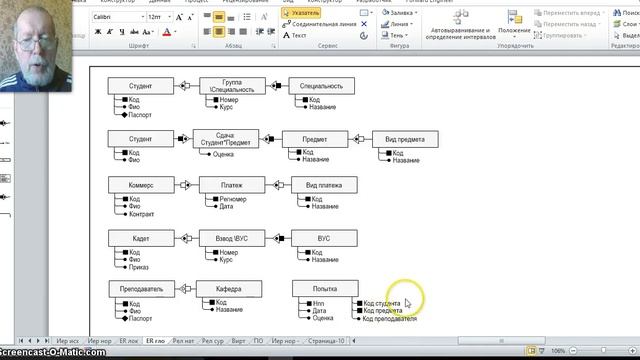Switch to the Рел нат page tab

[x=183, y=341]
